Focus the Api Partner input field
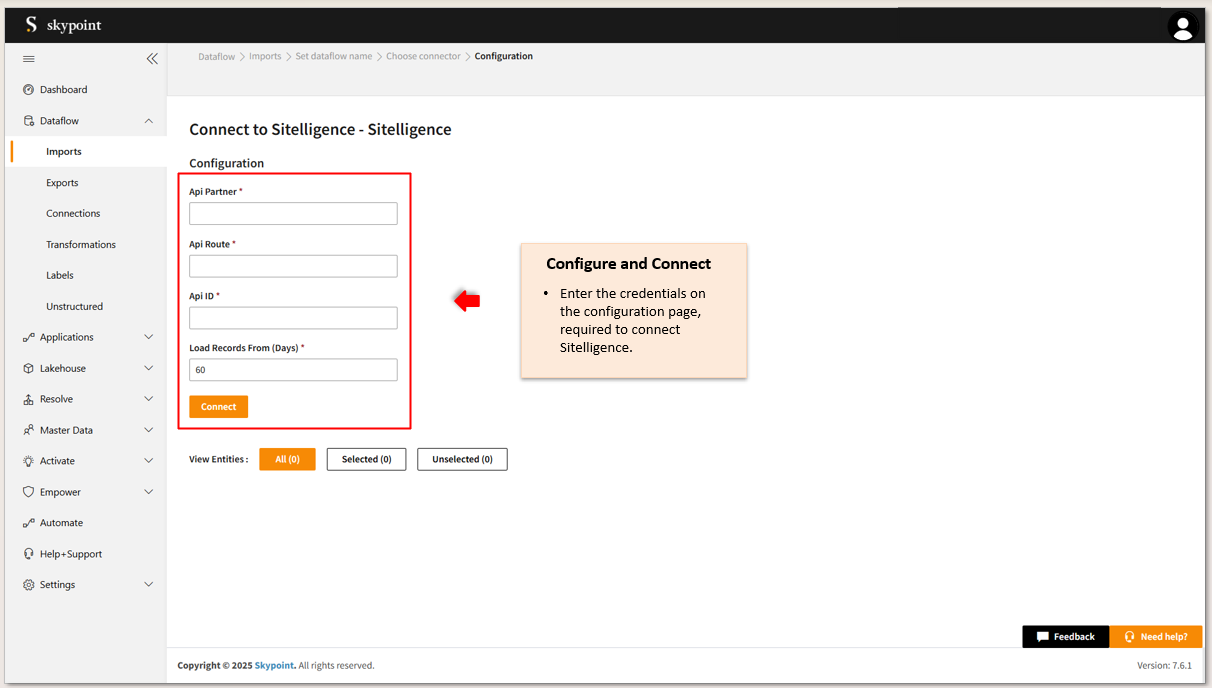 click(x=293, y=214)
